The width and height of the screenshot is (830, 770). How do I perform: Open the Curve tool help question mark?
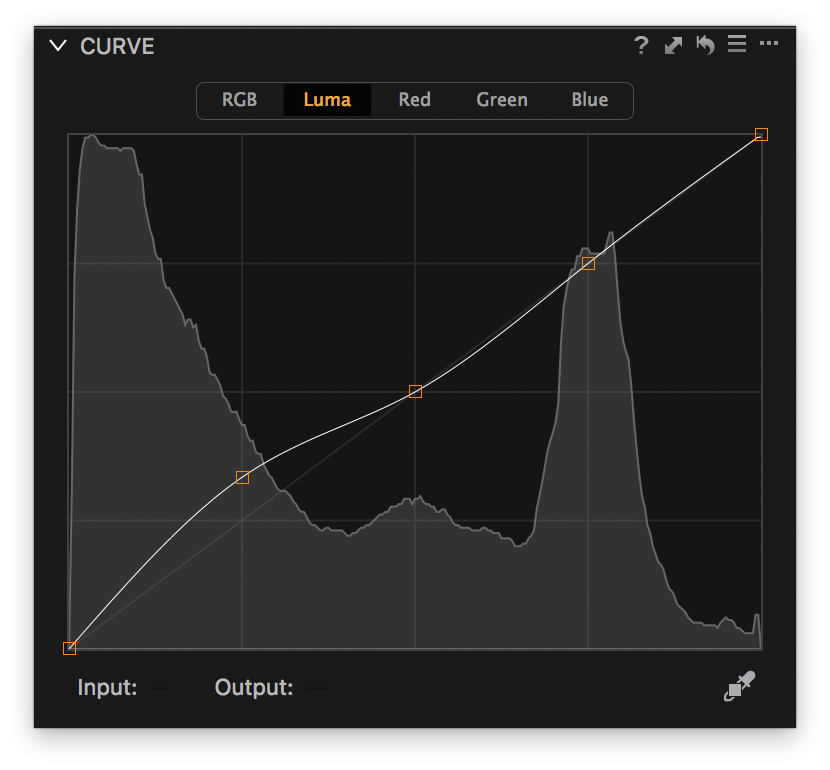click(x=641, y=46)
